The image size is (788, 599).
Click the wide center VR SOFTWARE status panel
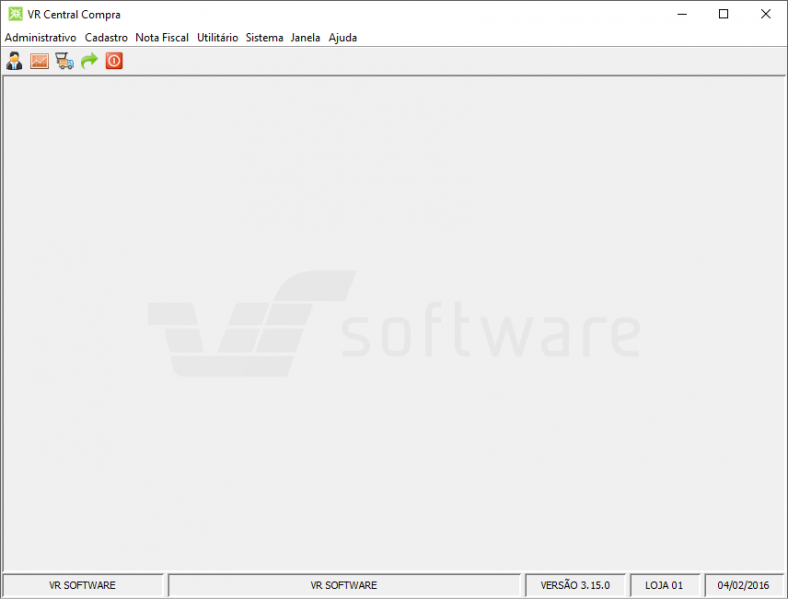(x=344, y=585)
